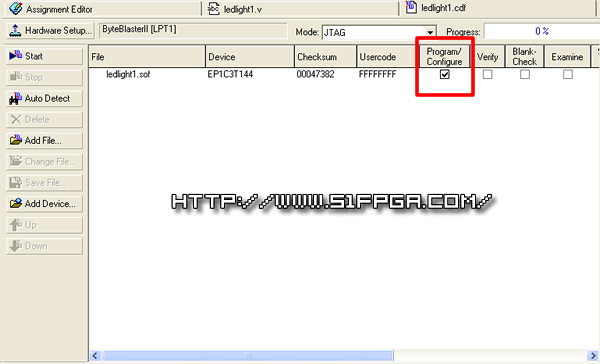The image size is (600, 364).
Task: Click the ledlight1.cdf document icon
Action: tap(411, 7)
